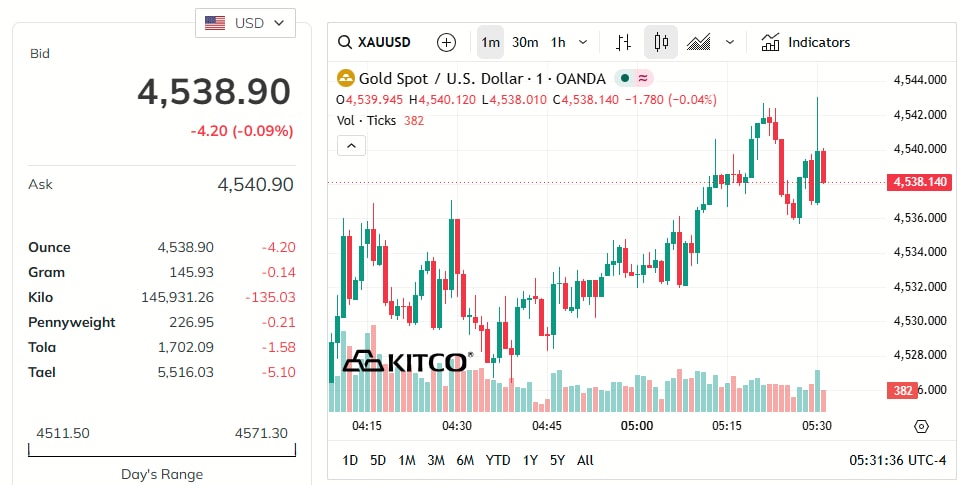Click the Tael price 5,516.03
962x485 pixels.
click(x=186, y=372)
